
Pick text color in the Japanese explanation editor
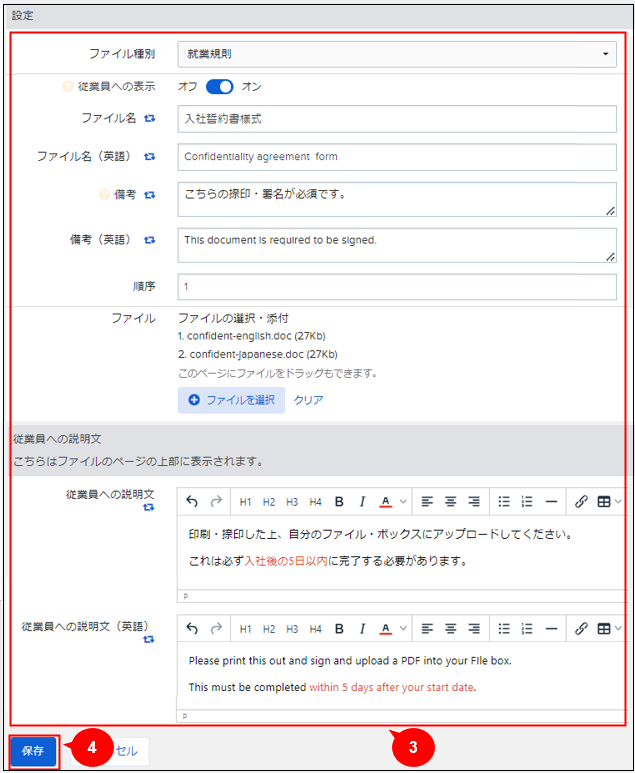click(386, 501)
